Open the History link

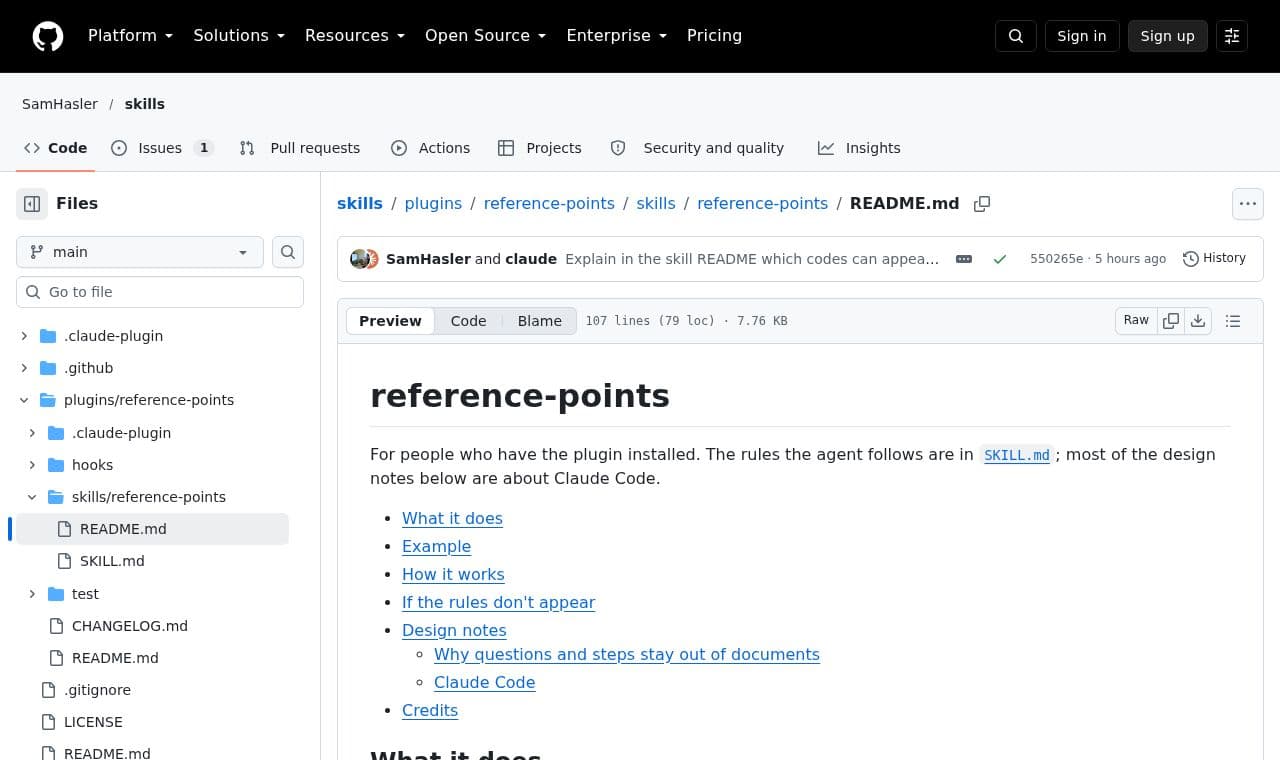[1214, 259]
